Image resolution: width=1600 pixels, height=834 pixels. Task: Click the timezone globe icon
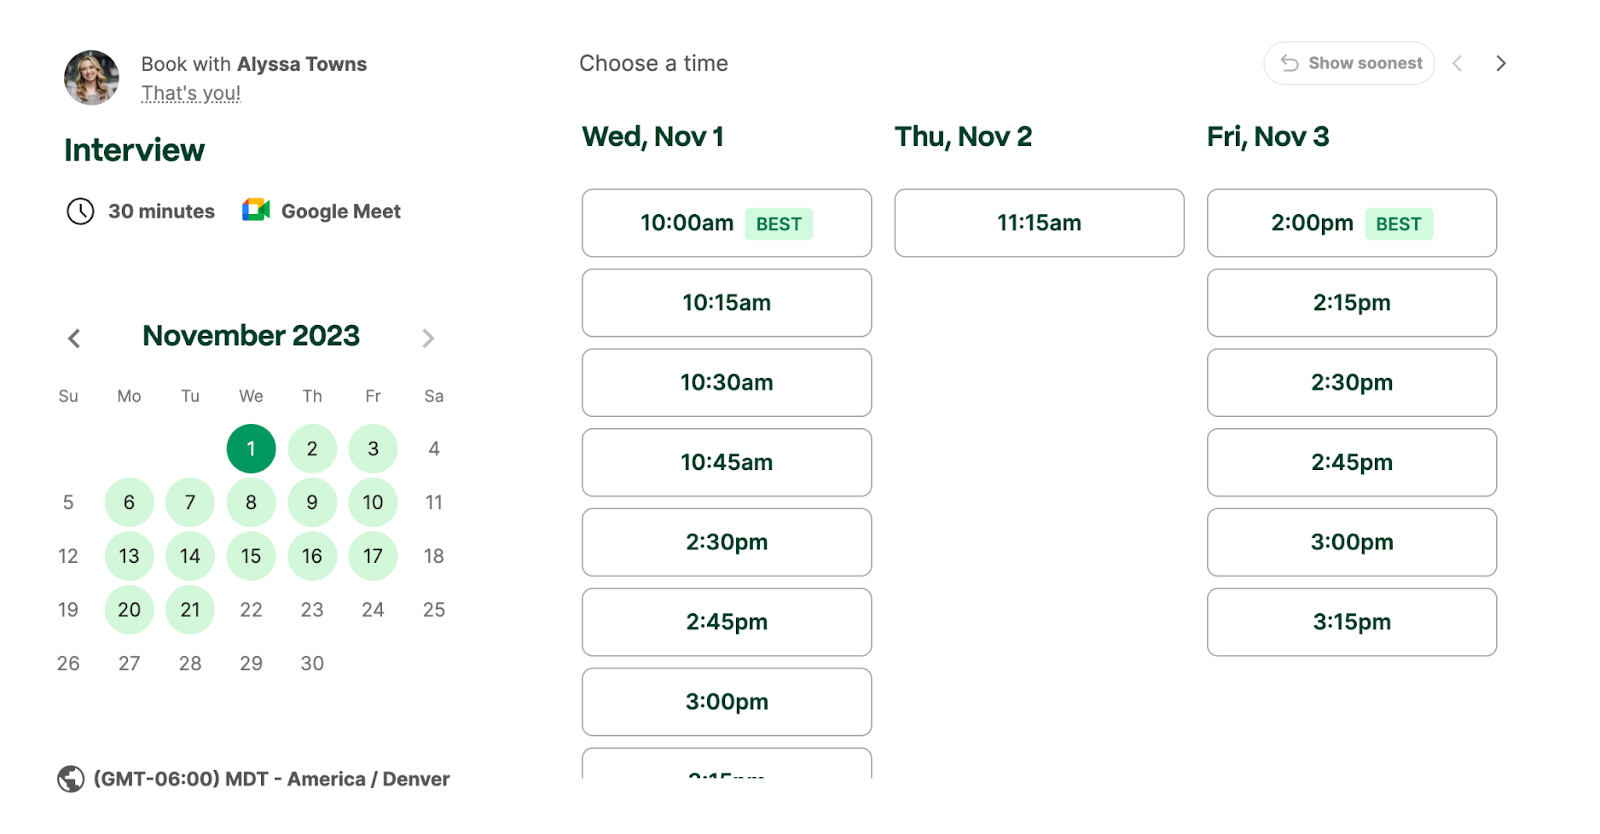click(x=71, y=778)
